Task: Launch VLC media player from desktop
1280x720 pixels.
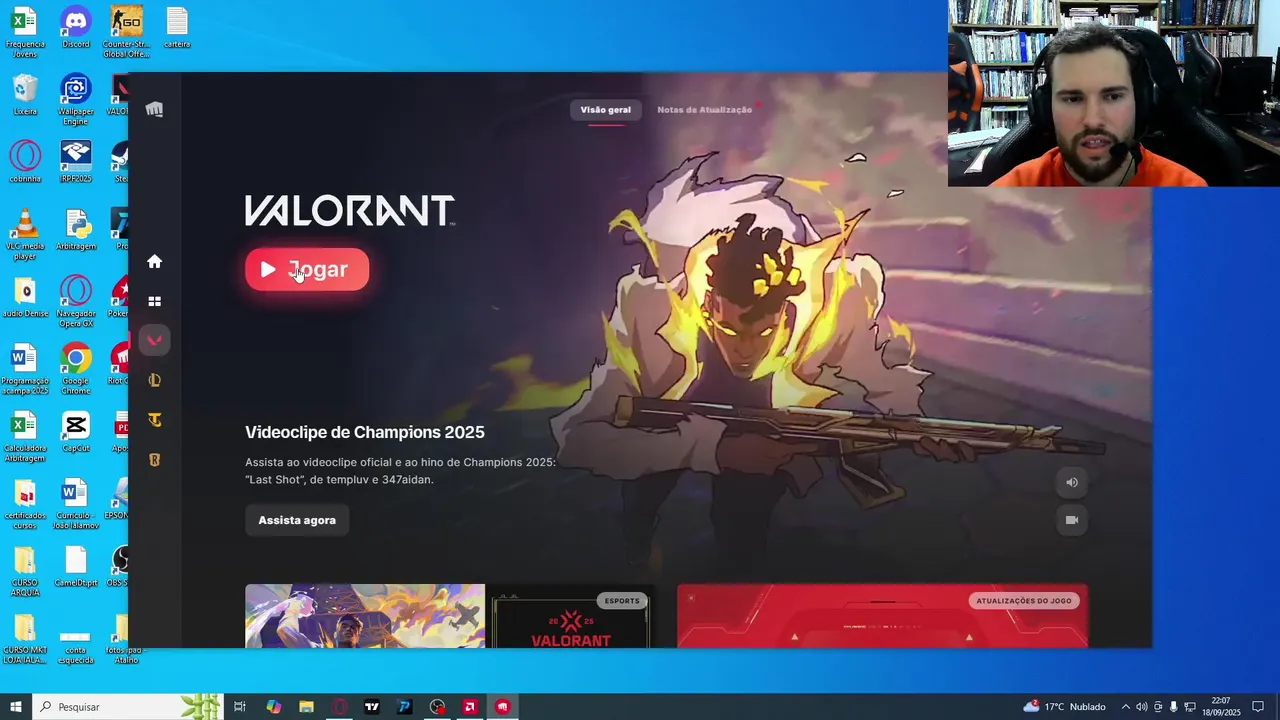Action: pyautogui.click(x=25, y=234)
